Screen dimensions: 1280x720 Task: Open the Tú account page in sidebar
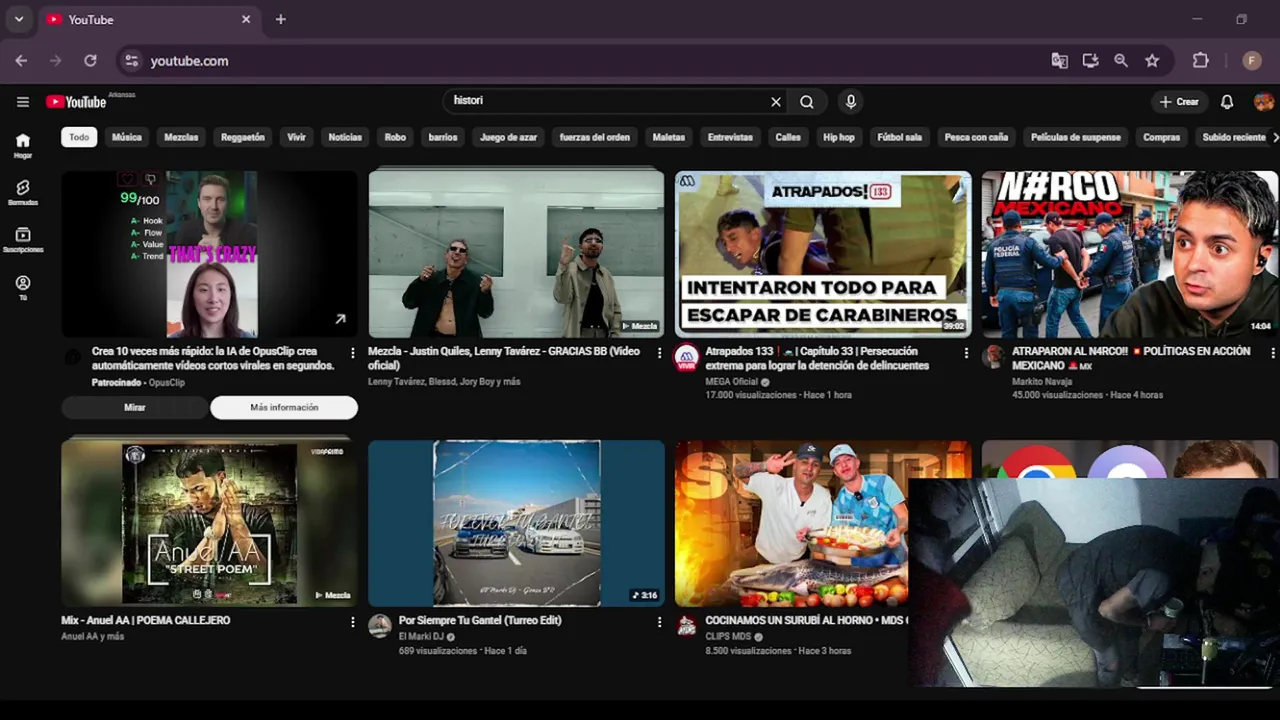pyautogui.click(x=23, y=288)
